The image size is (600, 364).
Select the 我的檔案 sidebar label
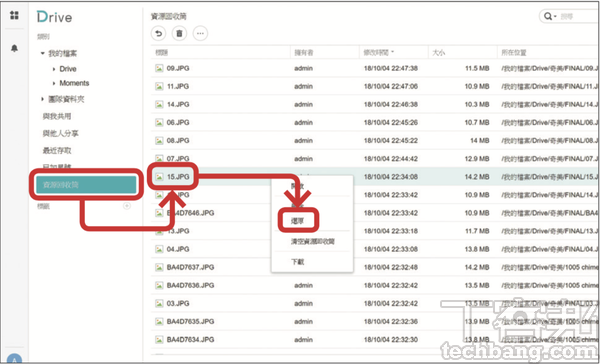coord(62,54)
